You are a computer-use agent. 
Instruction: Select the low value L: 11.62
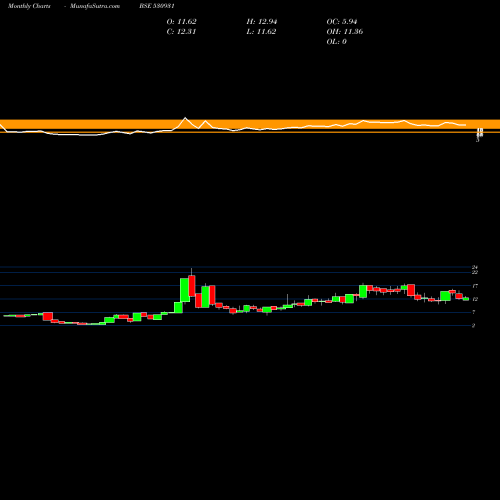click(x=261, y=32)
